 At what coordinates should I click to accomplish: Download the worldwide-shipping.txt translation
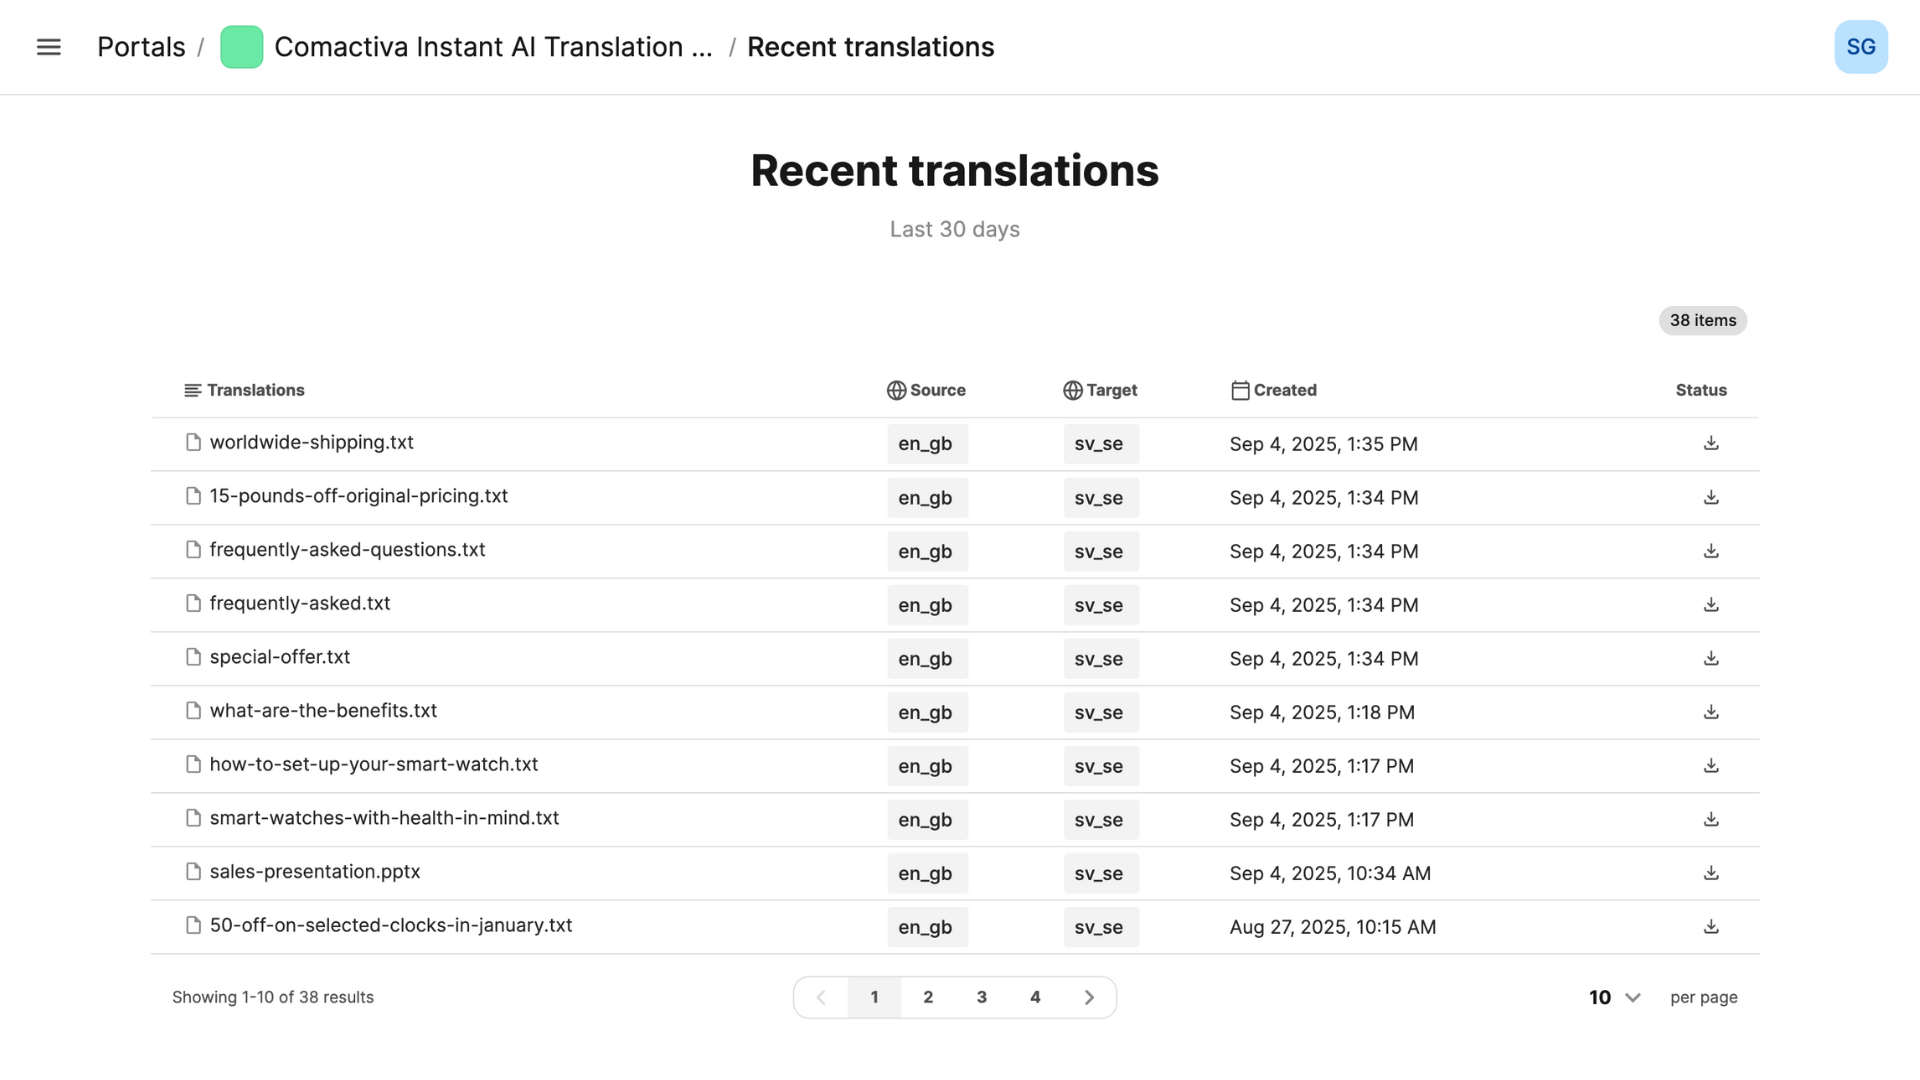[x=1711, y=443]
